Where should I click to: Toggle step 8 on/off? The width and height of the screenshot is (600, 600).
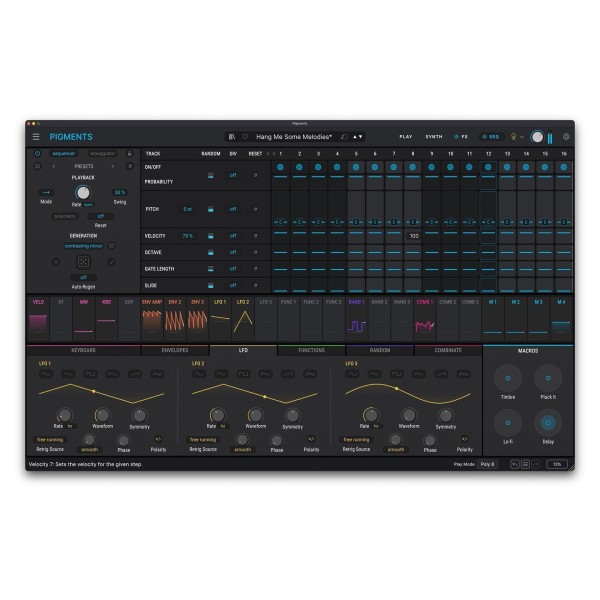[x=412, y=167]
